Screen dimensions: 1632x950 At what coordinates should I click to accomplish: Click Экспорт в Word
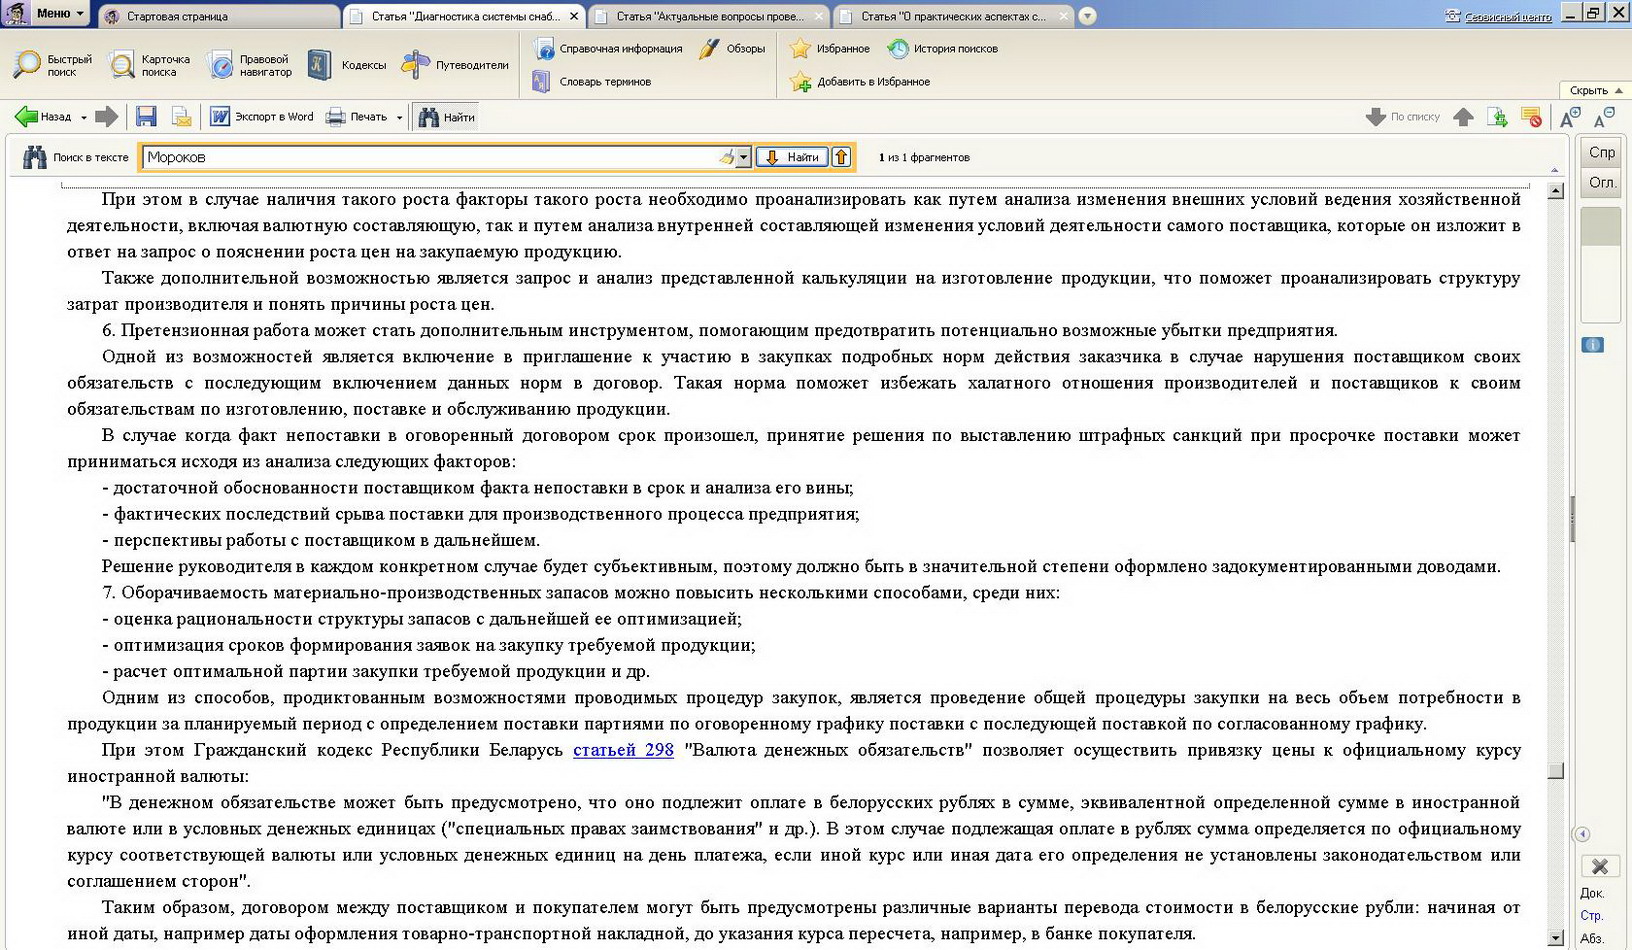(x=262, y=117)
